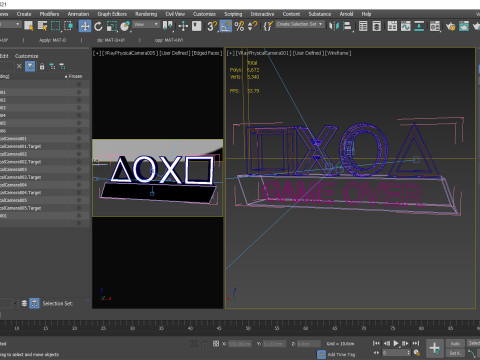Toggle Angle Snap in toolbar
Screen dimensions: 480x360
tap(226, 26)
